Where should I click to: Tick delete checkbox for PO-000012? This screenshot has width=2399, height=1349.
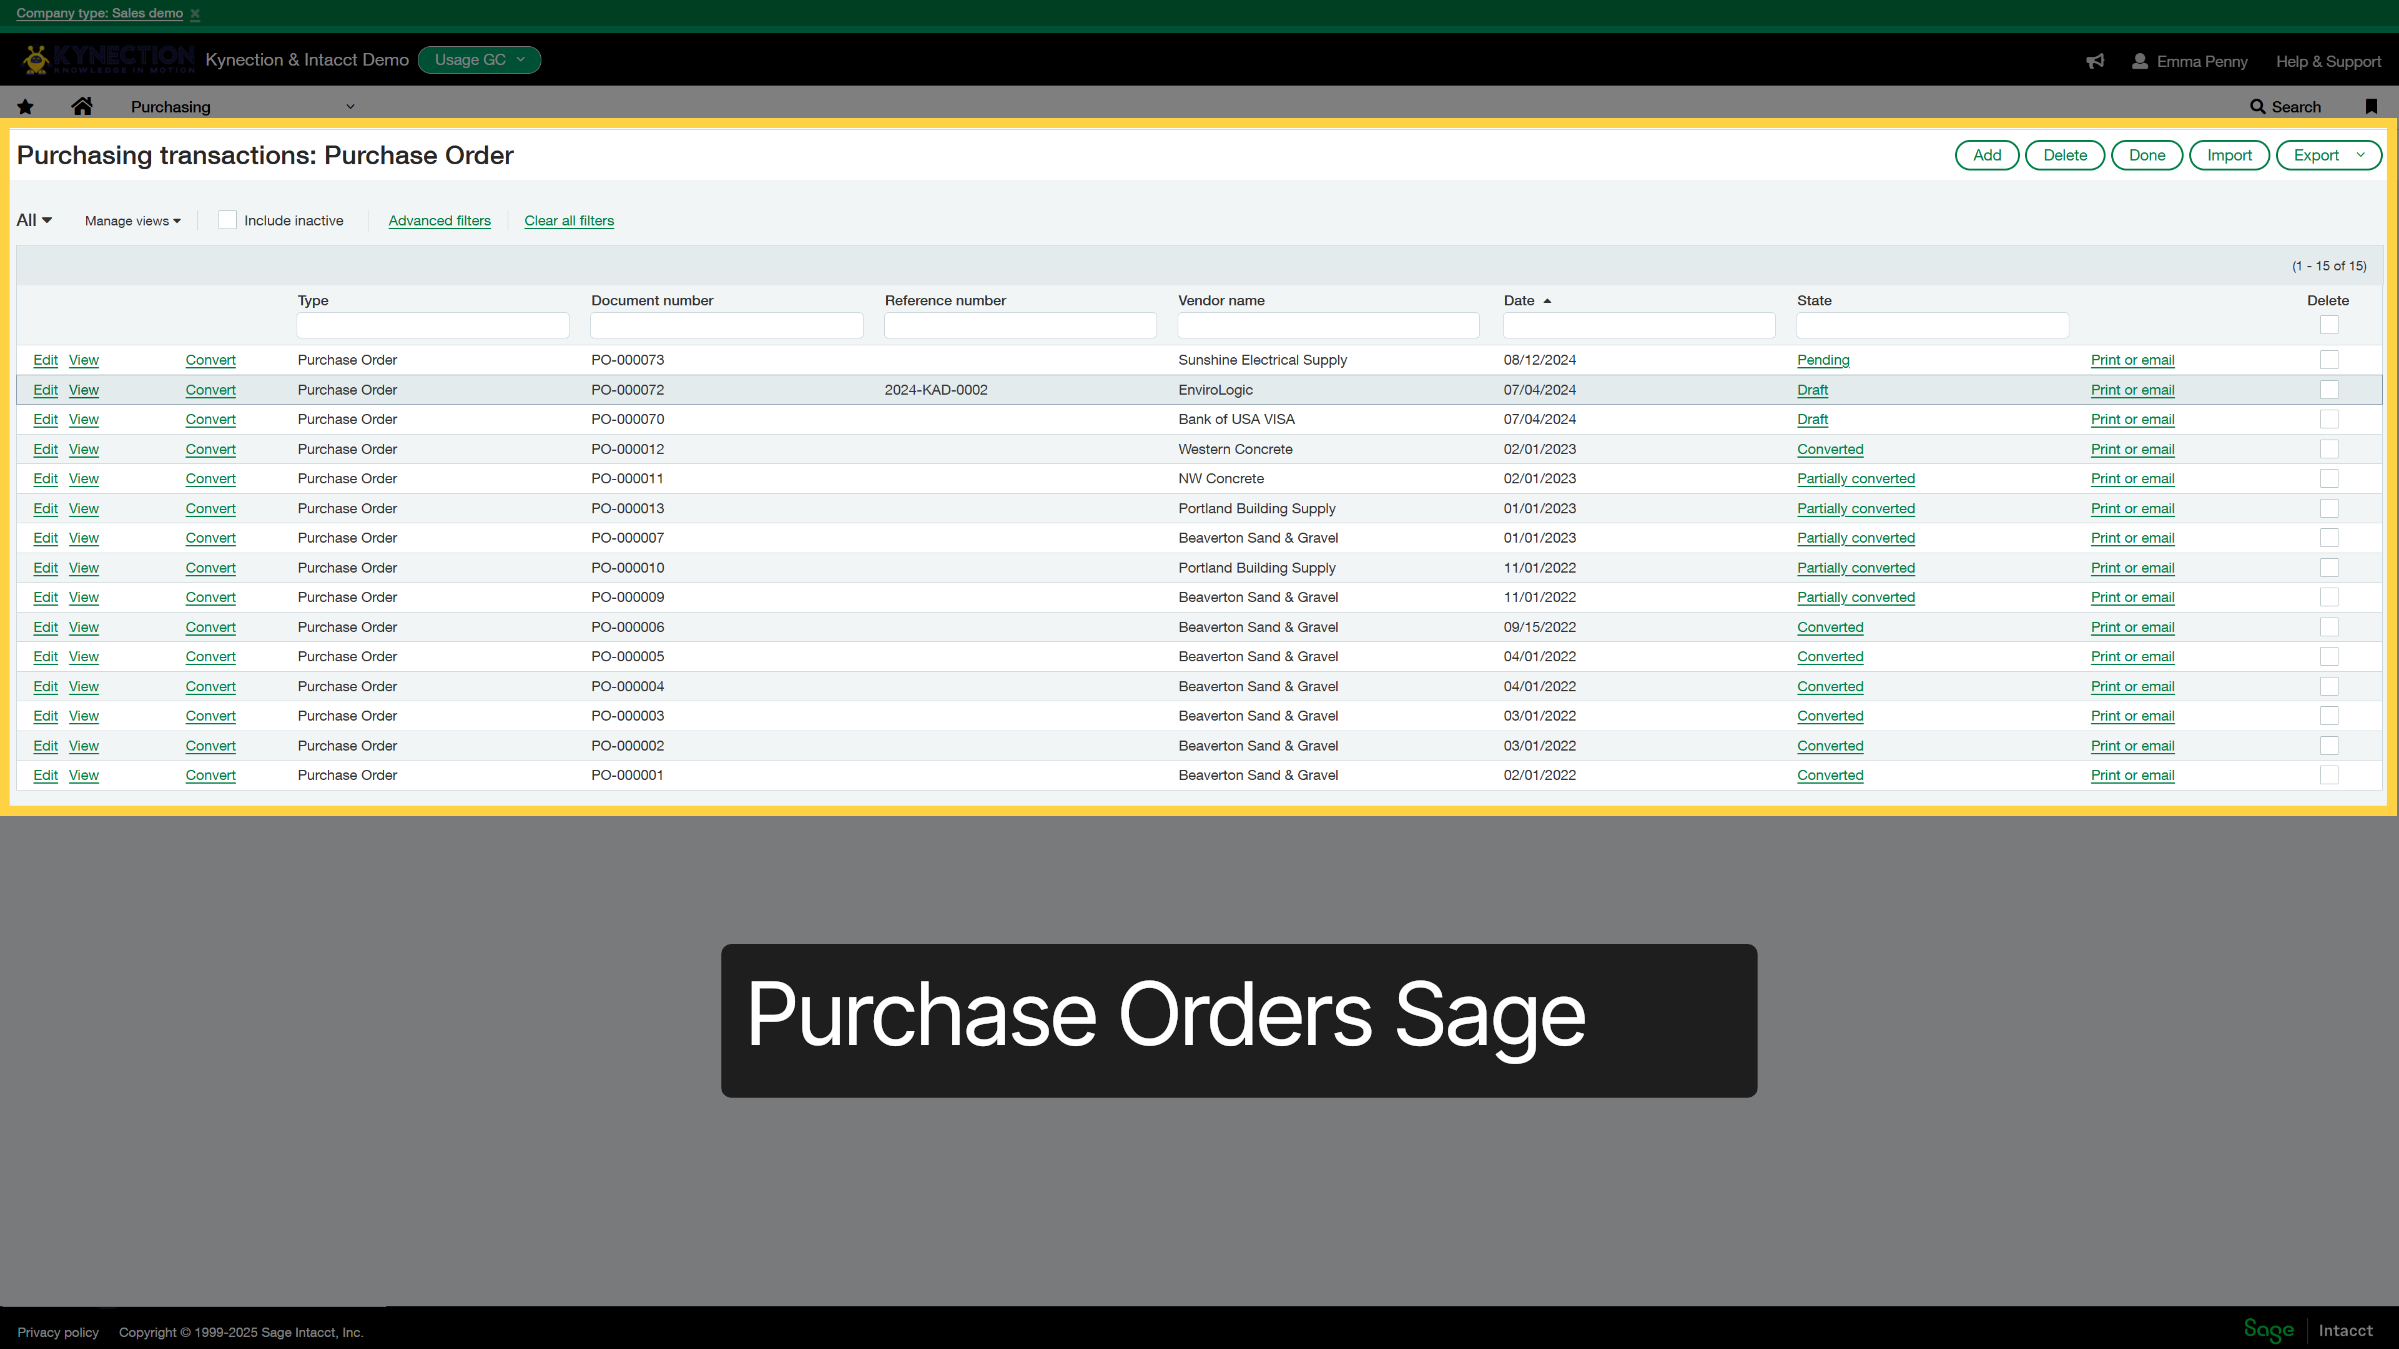coord(2329,449)
